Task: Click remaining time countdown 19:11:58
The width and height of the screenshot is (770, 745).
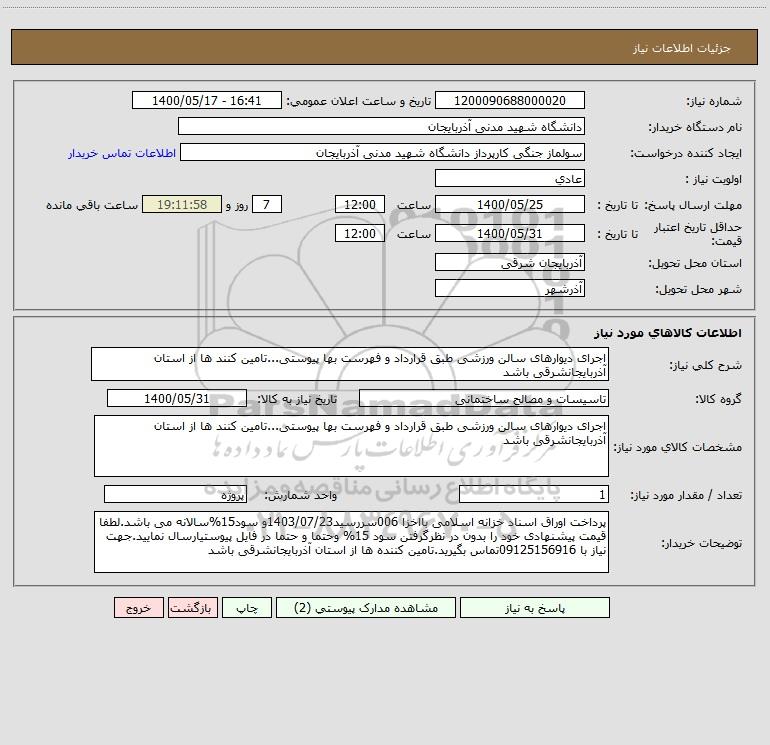Action: (182, 204)
